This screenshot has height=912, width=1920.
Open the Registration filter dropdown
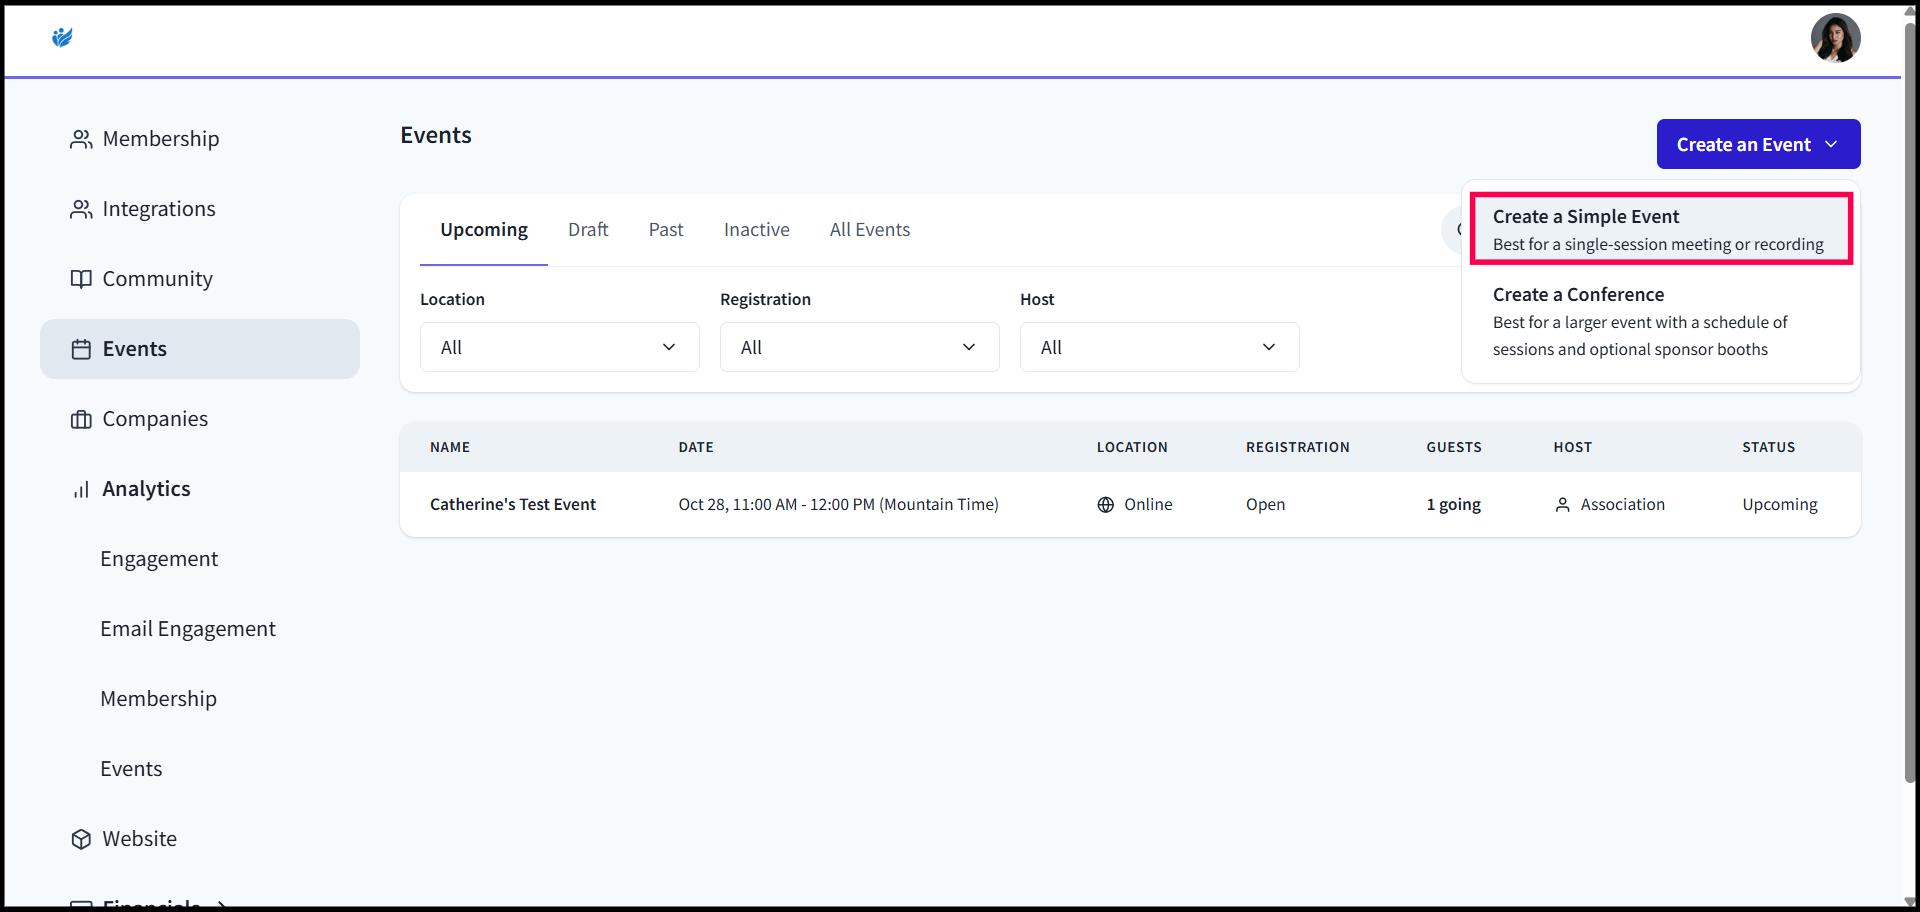(x=859, y=347)
